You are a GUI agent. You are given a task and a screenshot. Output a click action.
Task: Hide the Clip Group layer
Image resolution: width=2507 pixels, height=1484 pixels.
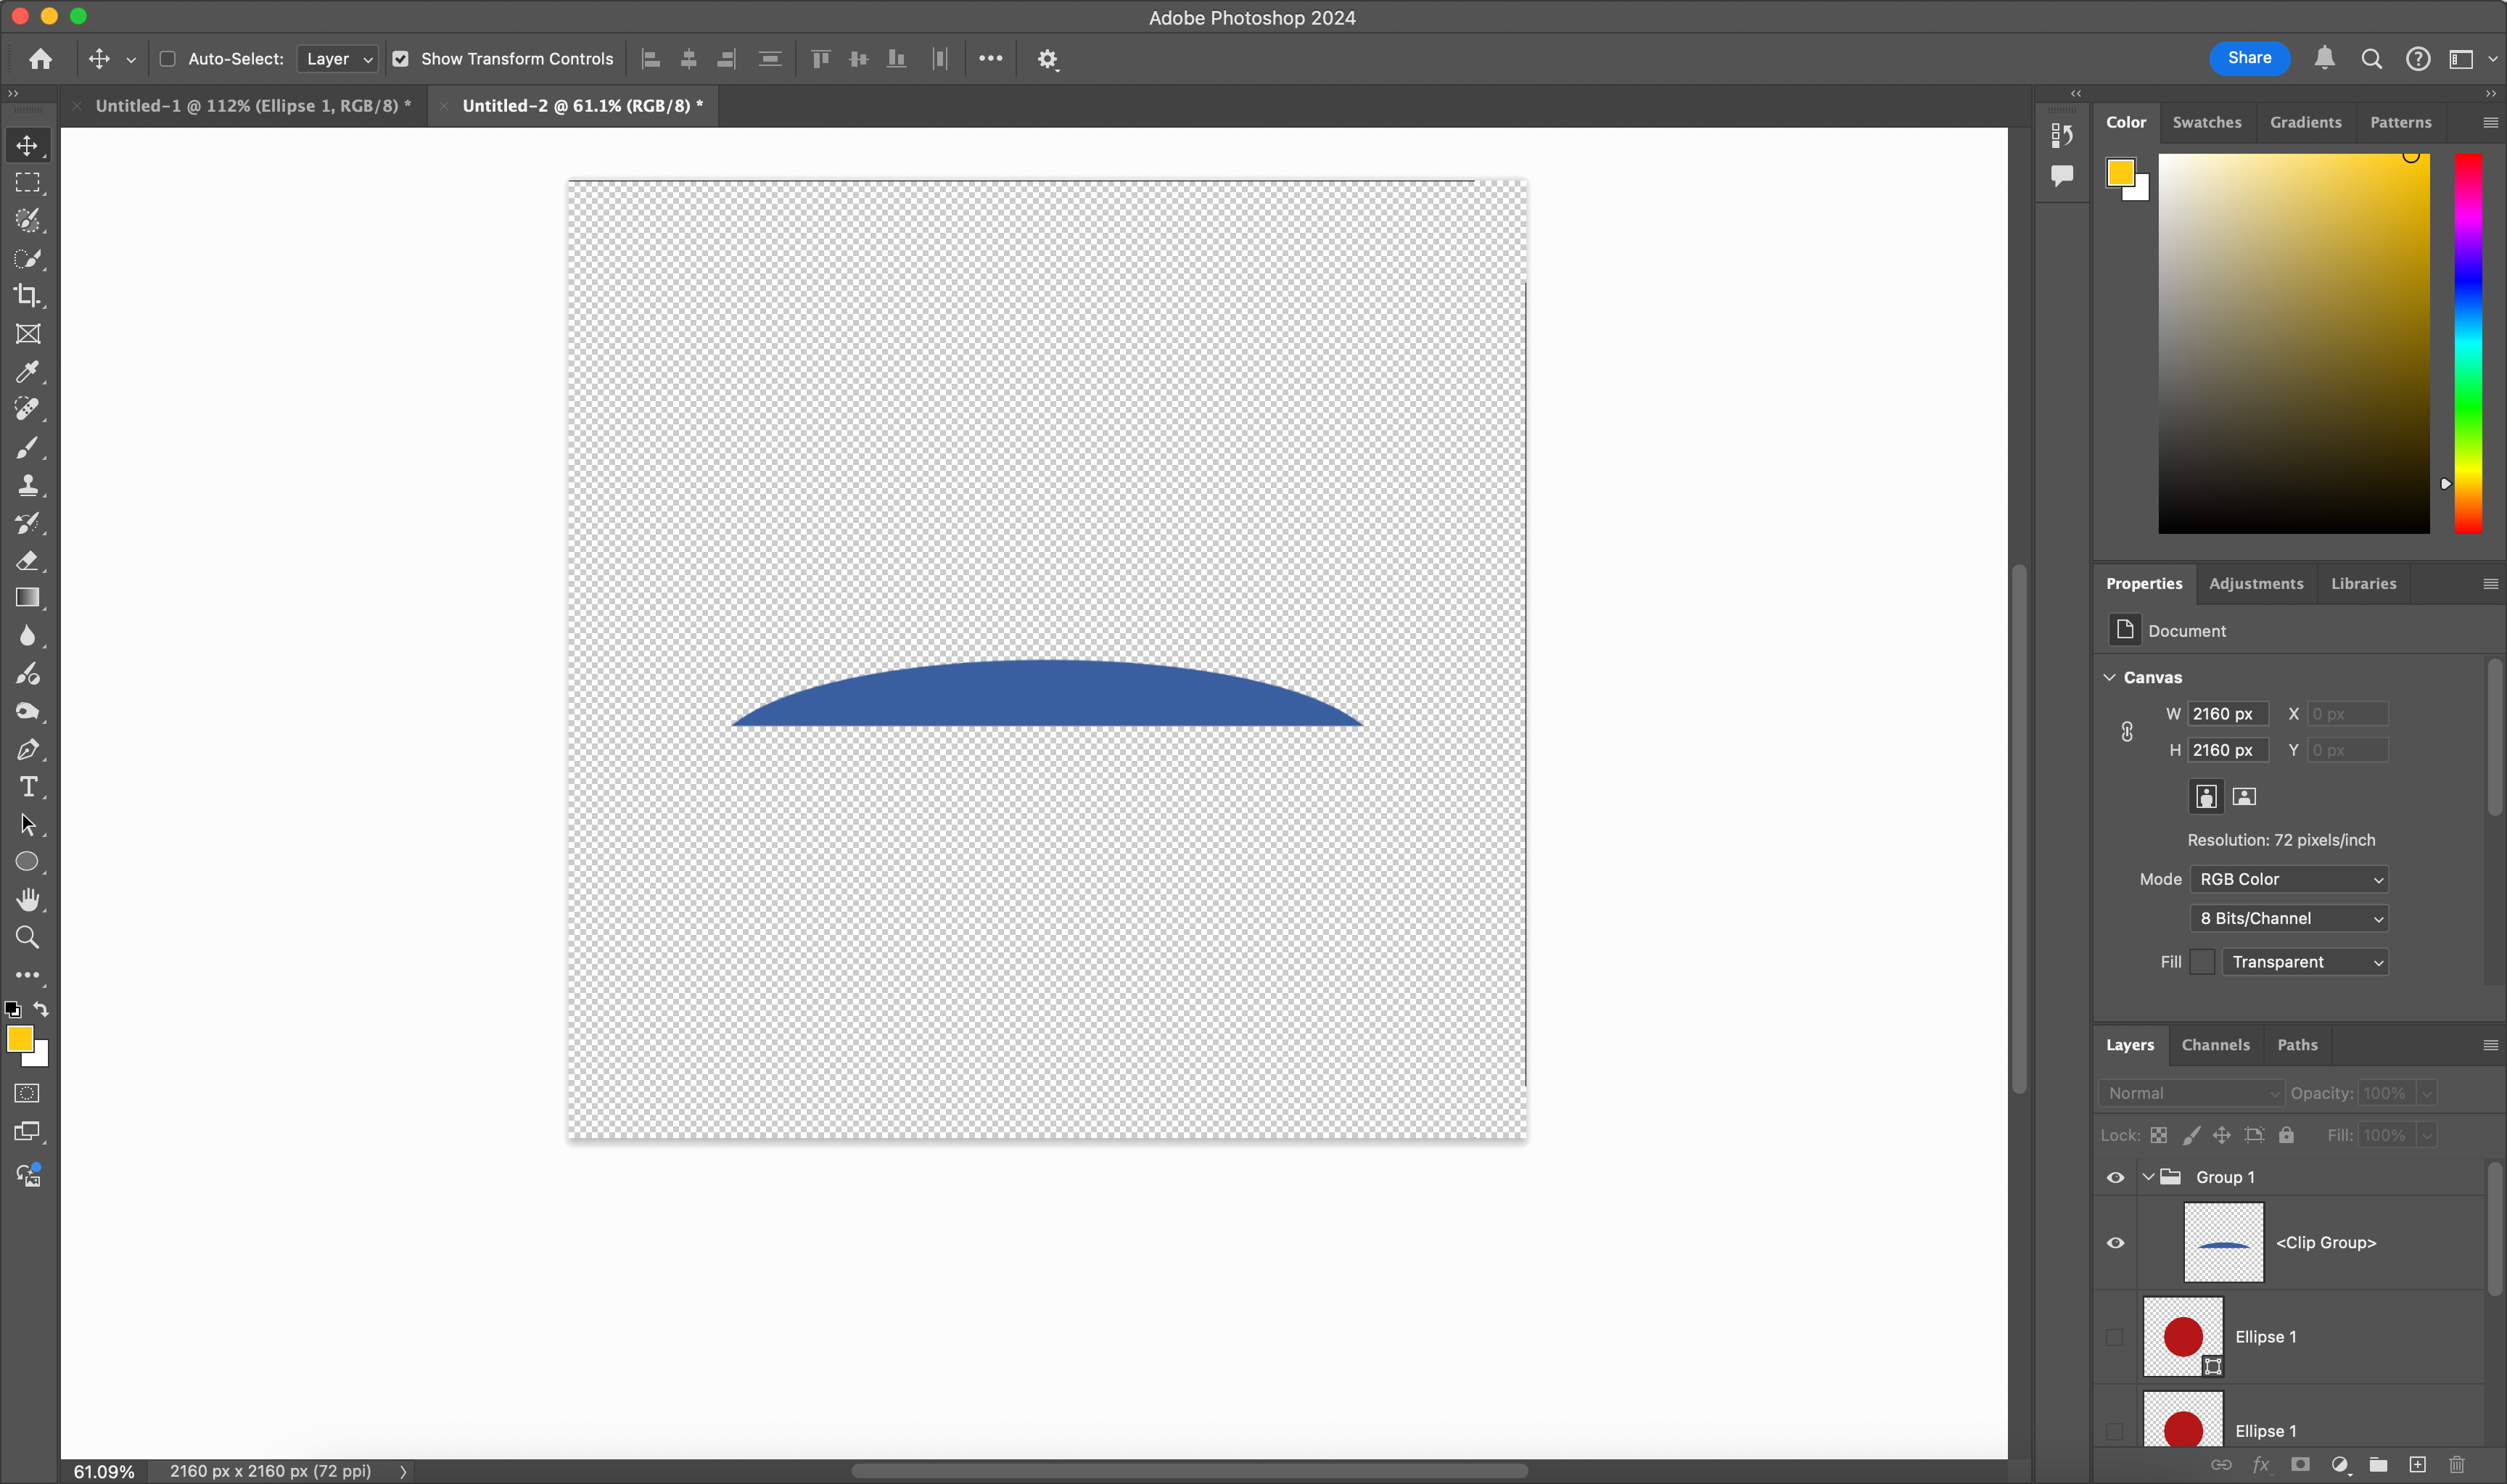2115,1243
